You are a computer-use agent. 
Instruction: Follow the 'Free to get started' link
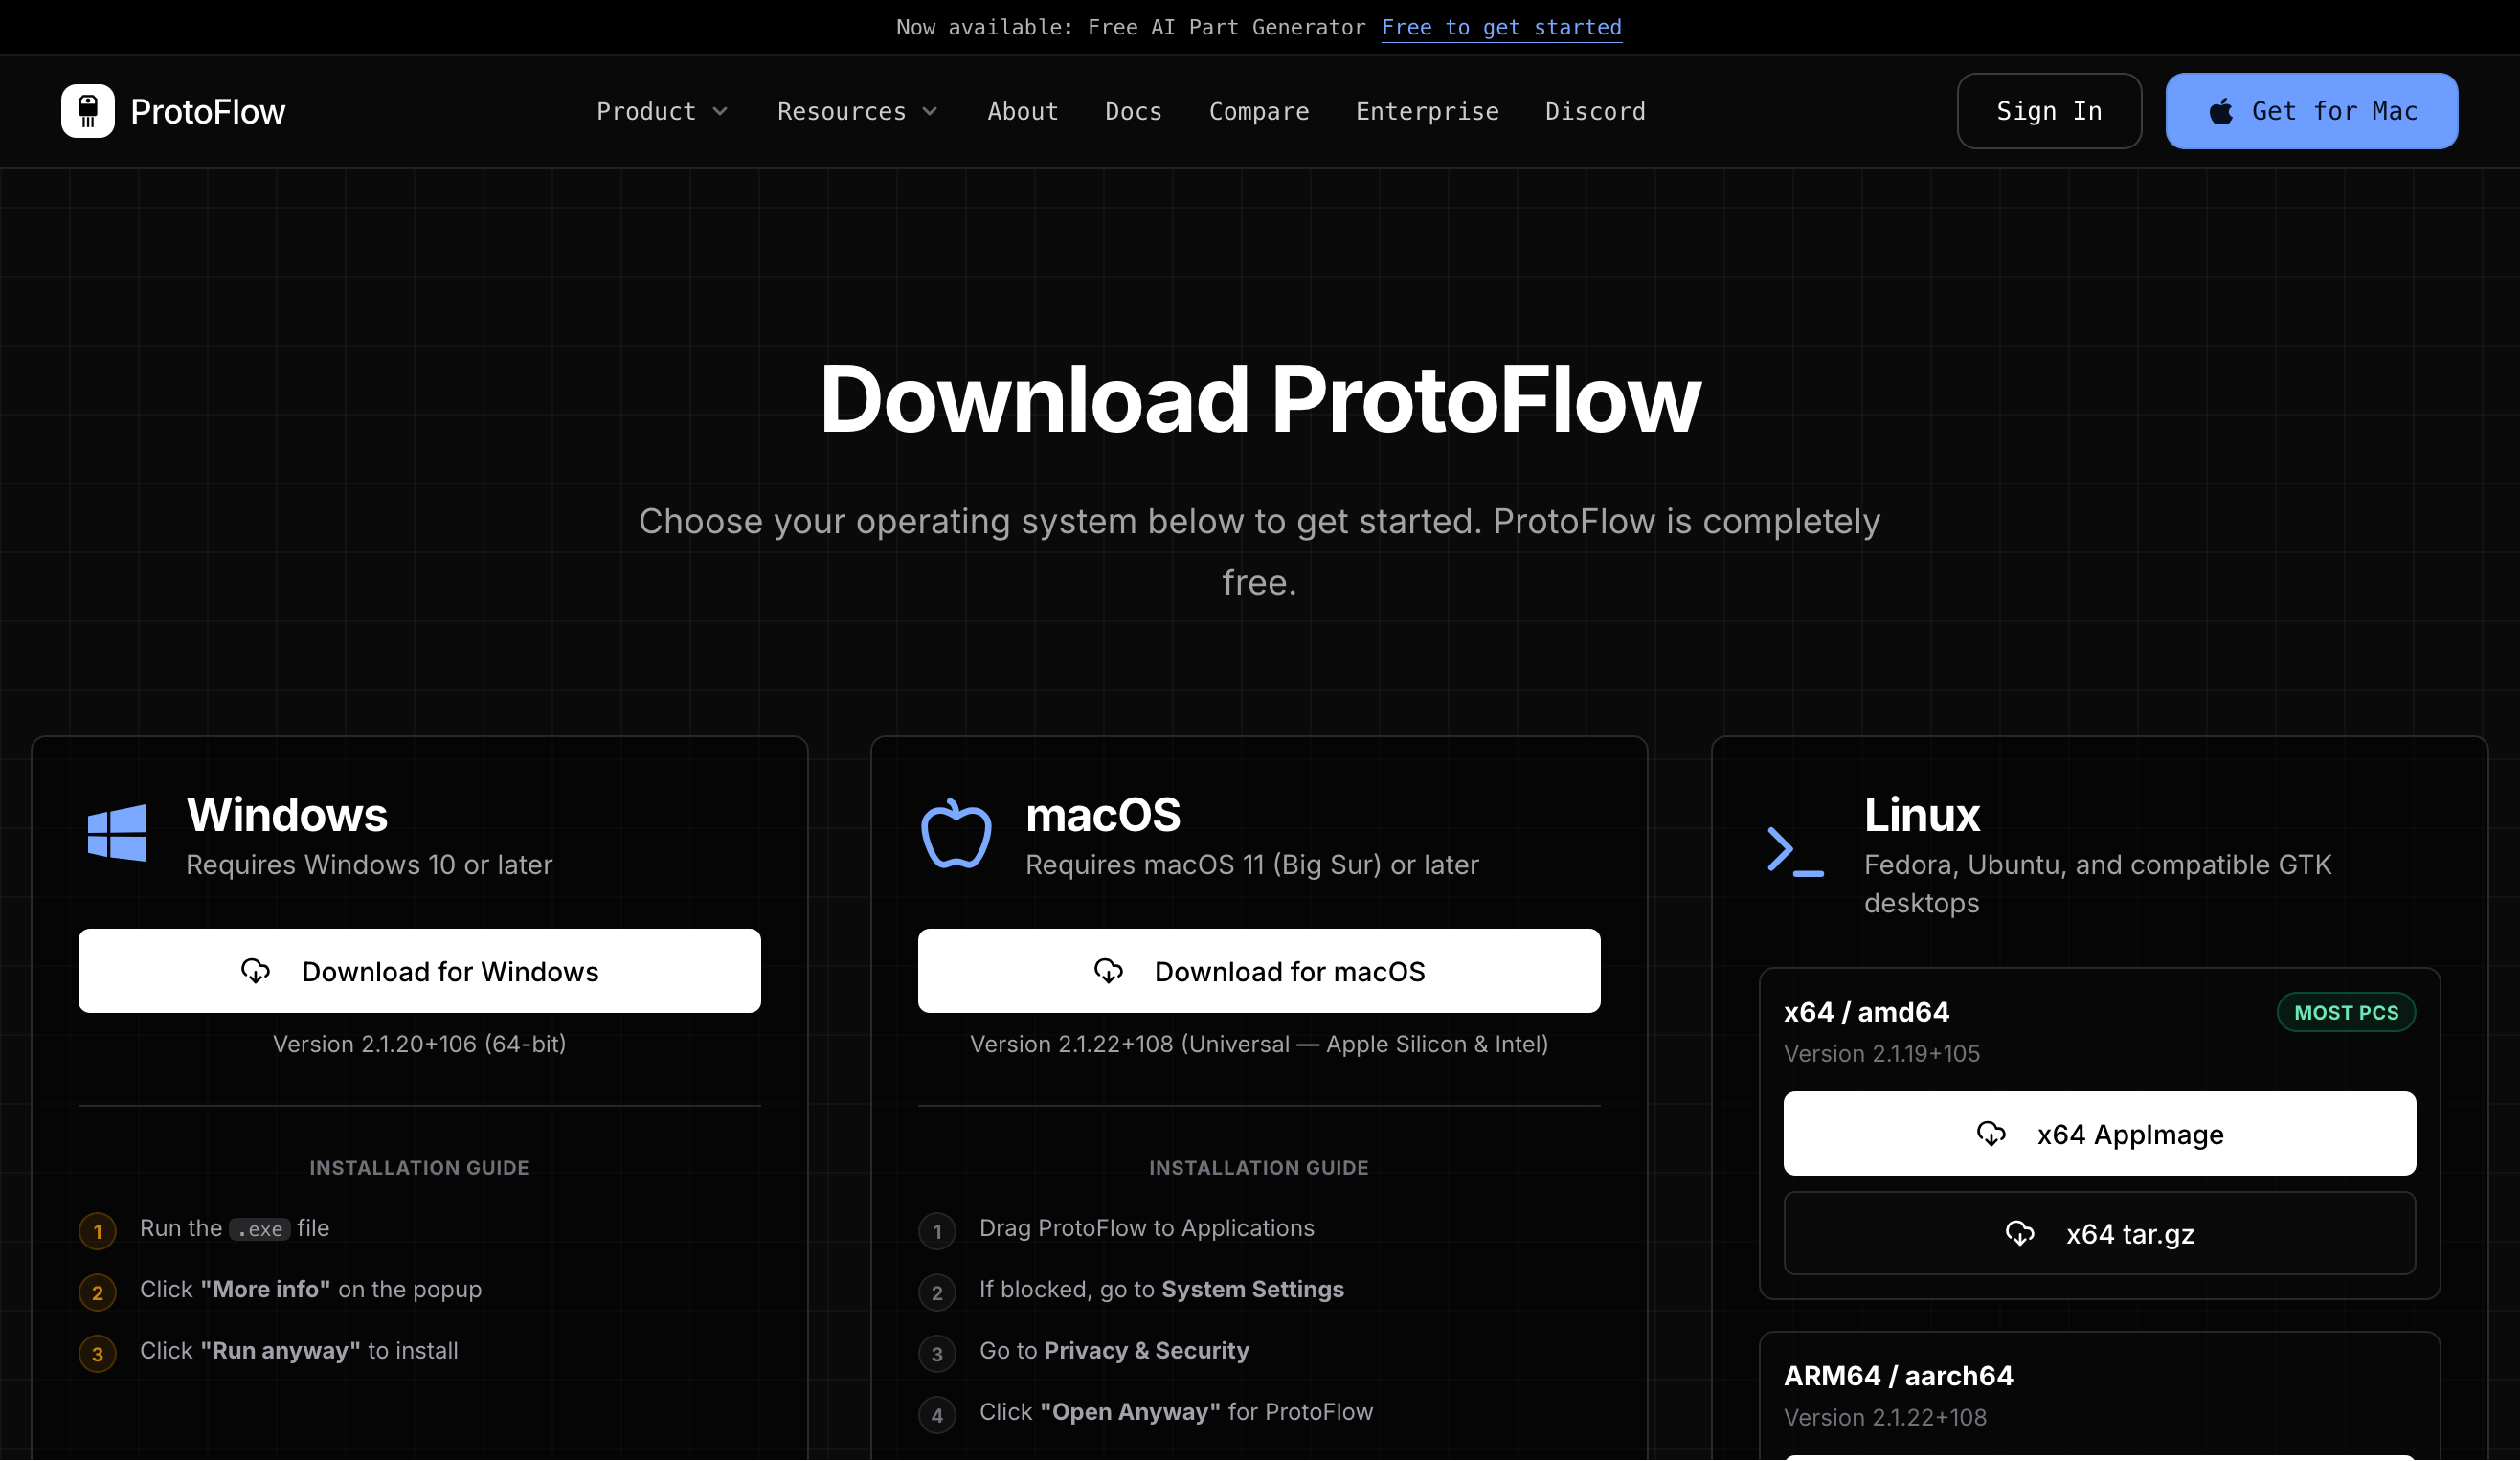[x=1502, y=27]
